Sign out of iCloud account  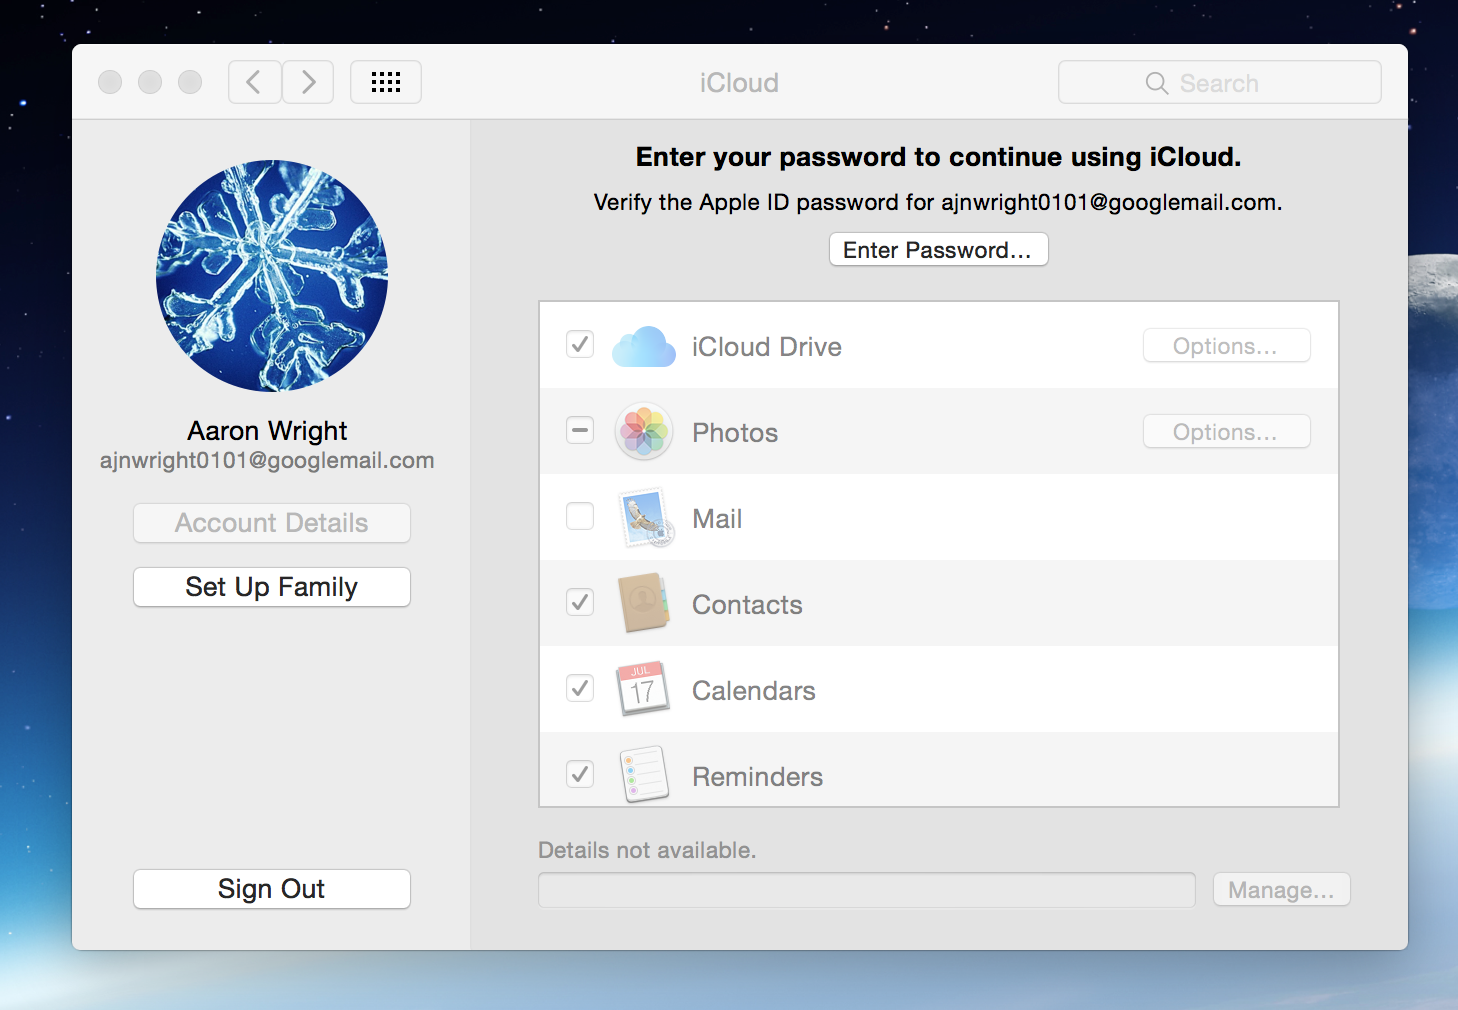272,889
